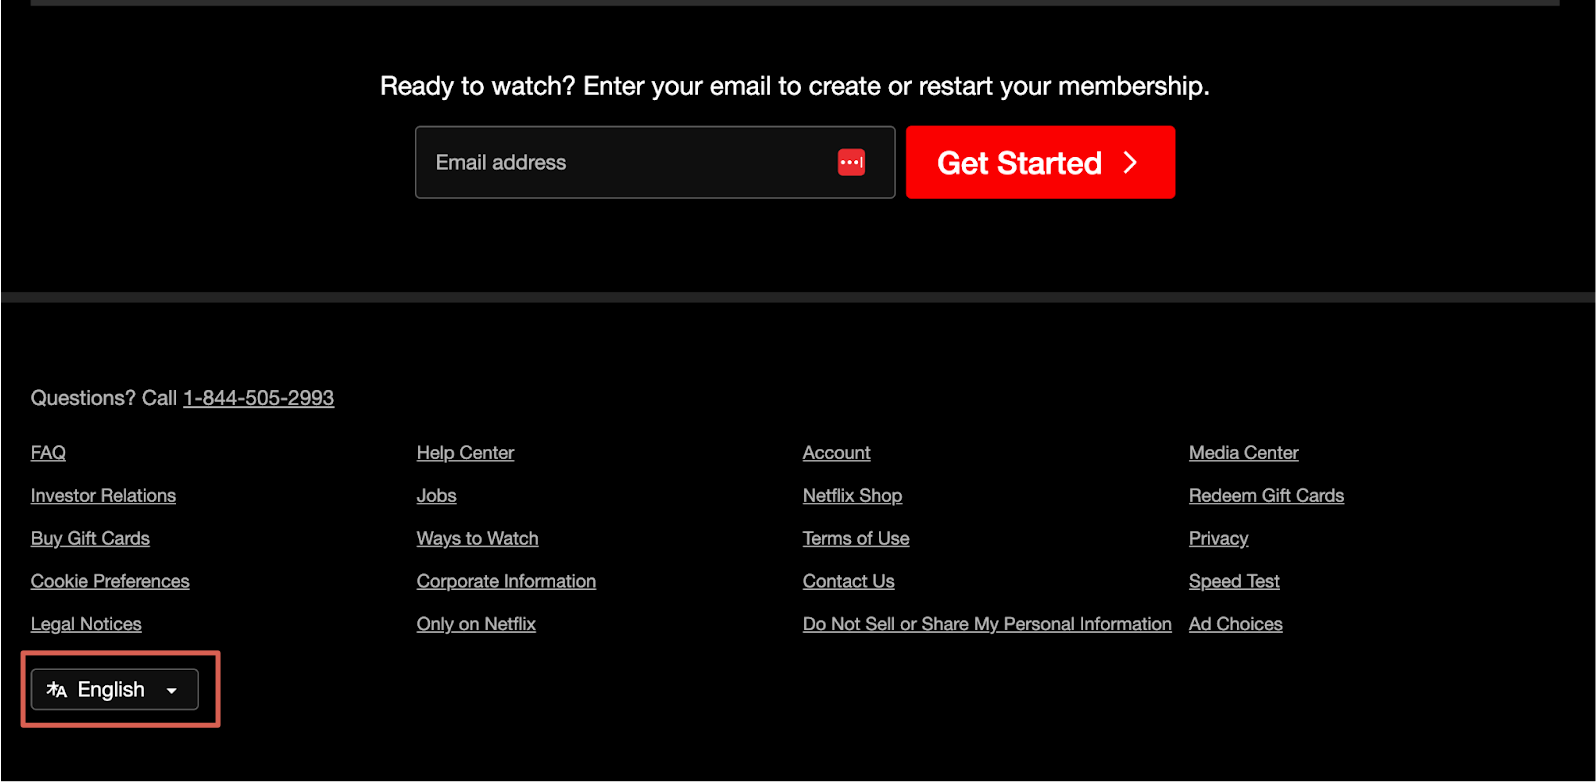Image resolution: width=1596 pixels, height=782 pixels.
Task: Click the language selector's dropdown arrow
Action: [x=172, y=691]
